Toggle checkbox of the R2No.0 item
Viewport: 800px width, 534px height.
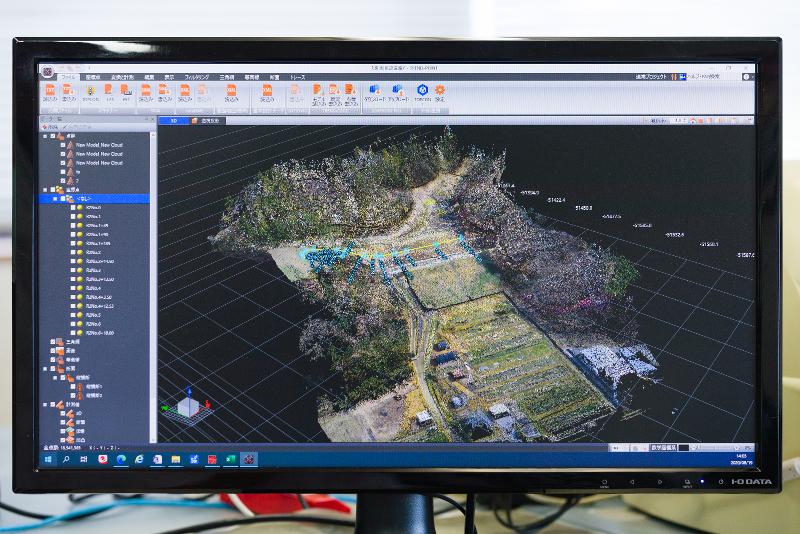(74, 208)
